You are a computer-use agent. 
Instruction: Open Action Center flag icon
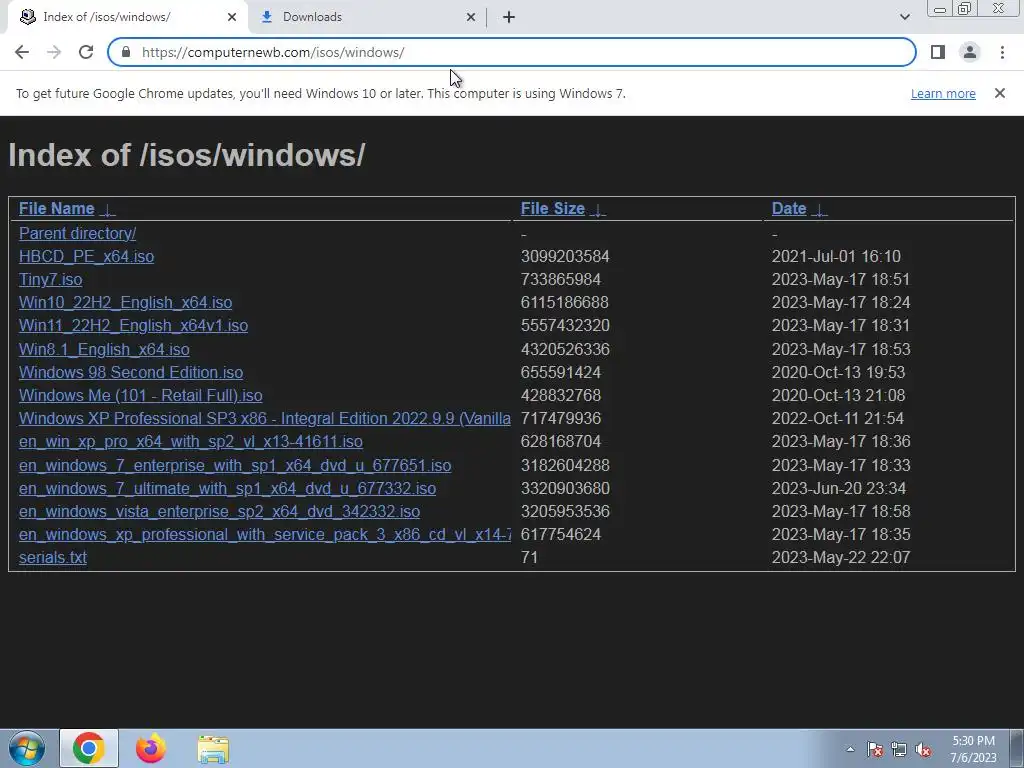click(874, 749)
